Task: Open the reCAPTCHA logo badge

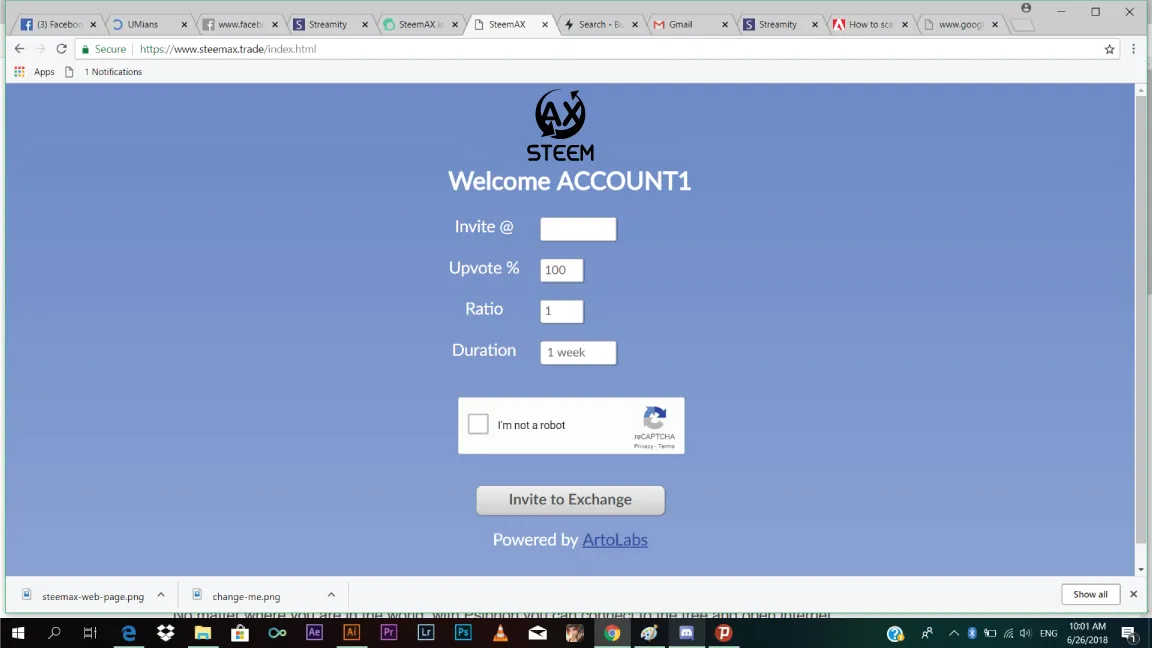Action: coord(654,419)
